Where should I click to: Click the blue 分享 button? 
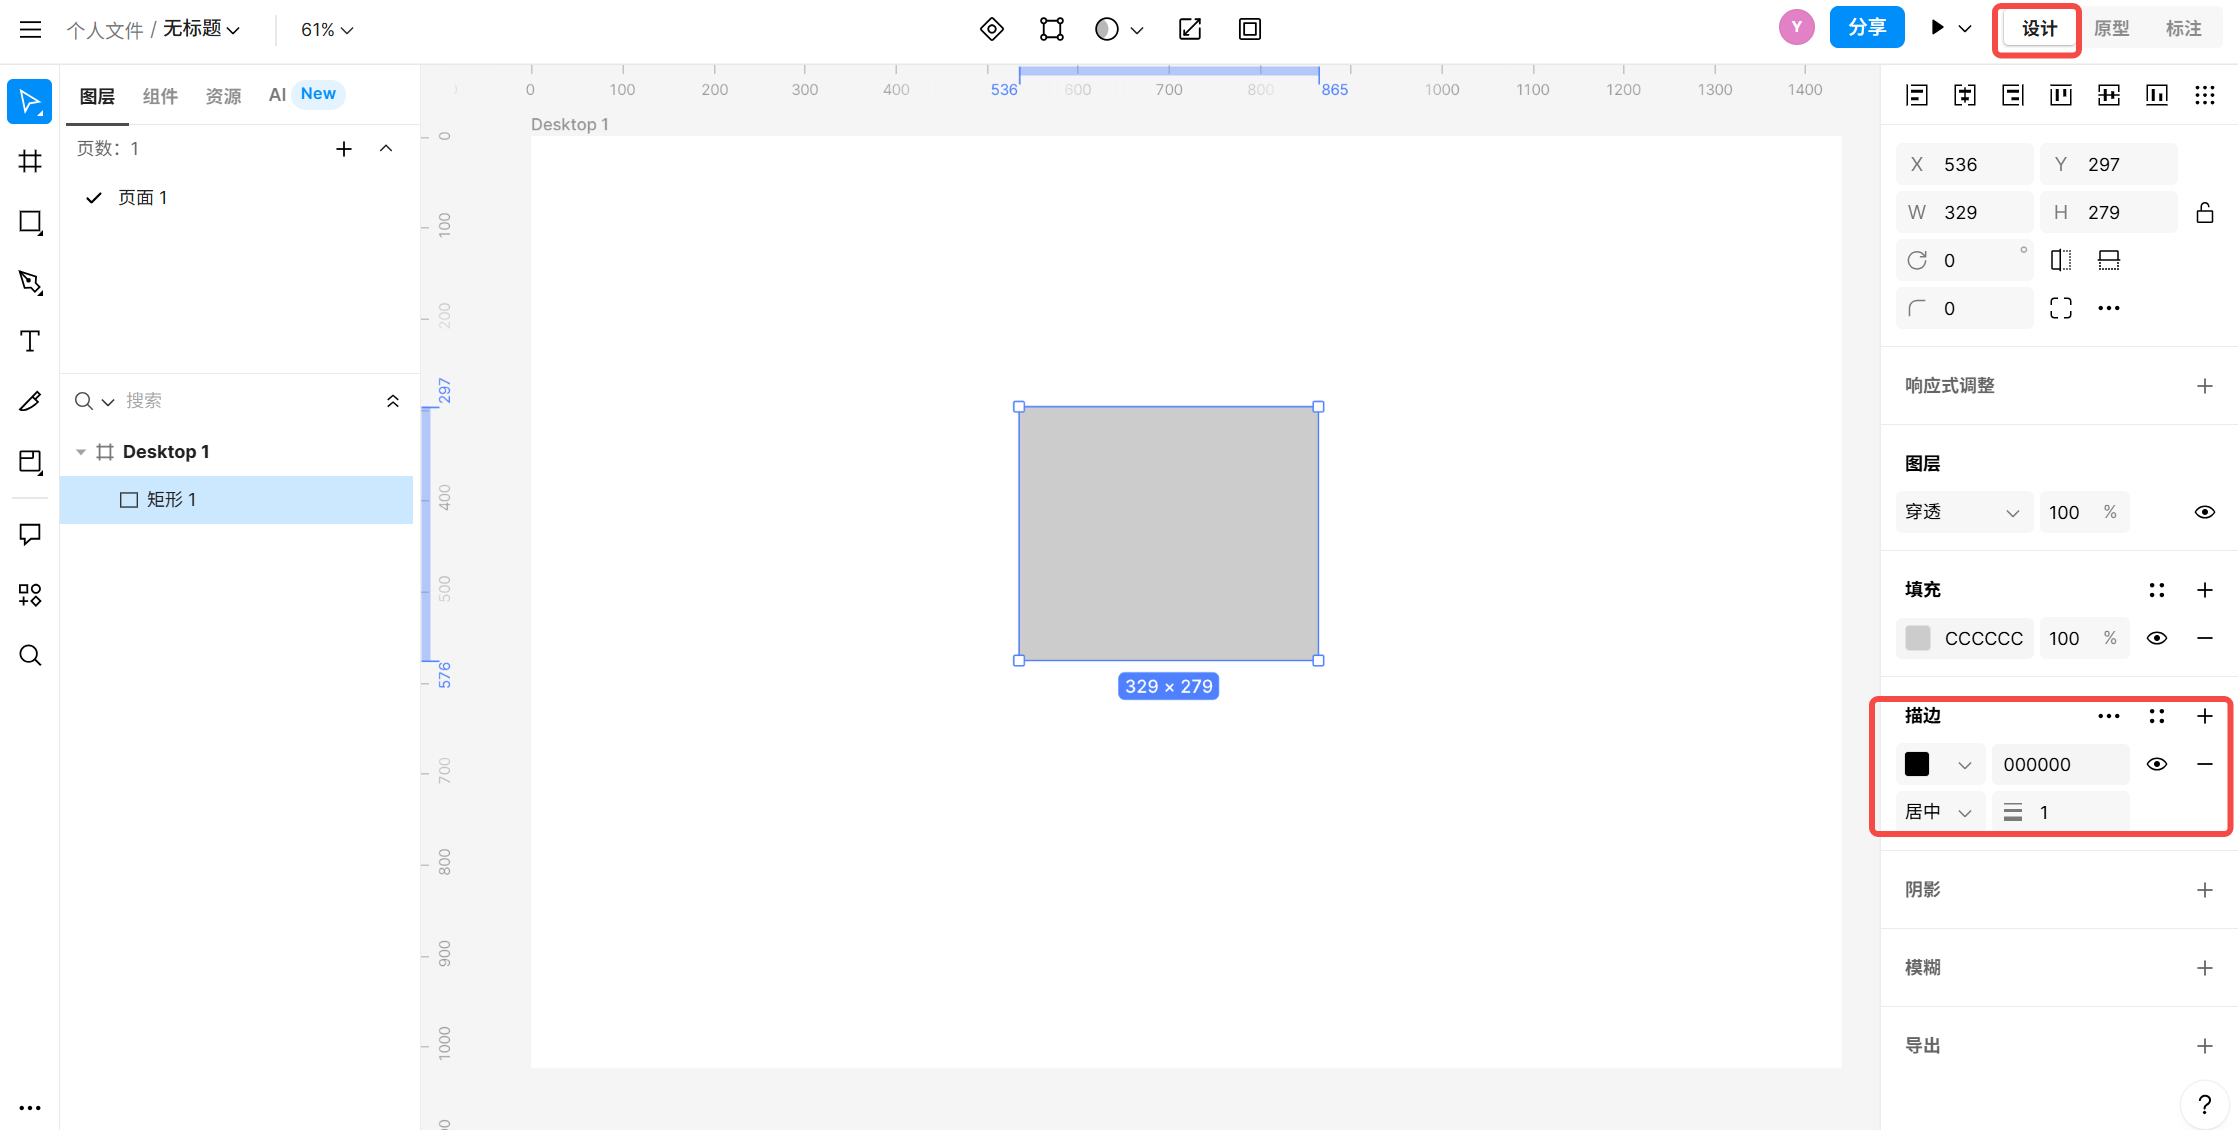tap(1866, 28)
